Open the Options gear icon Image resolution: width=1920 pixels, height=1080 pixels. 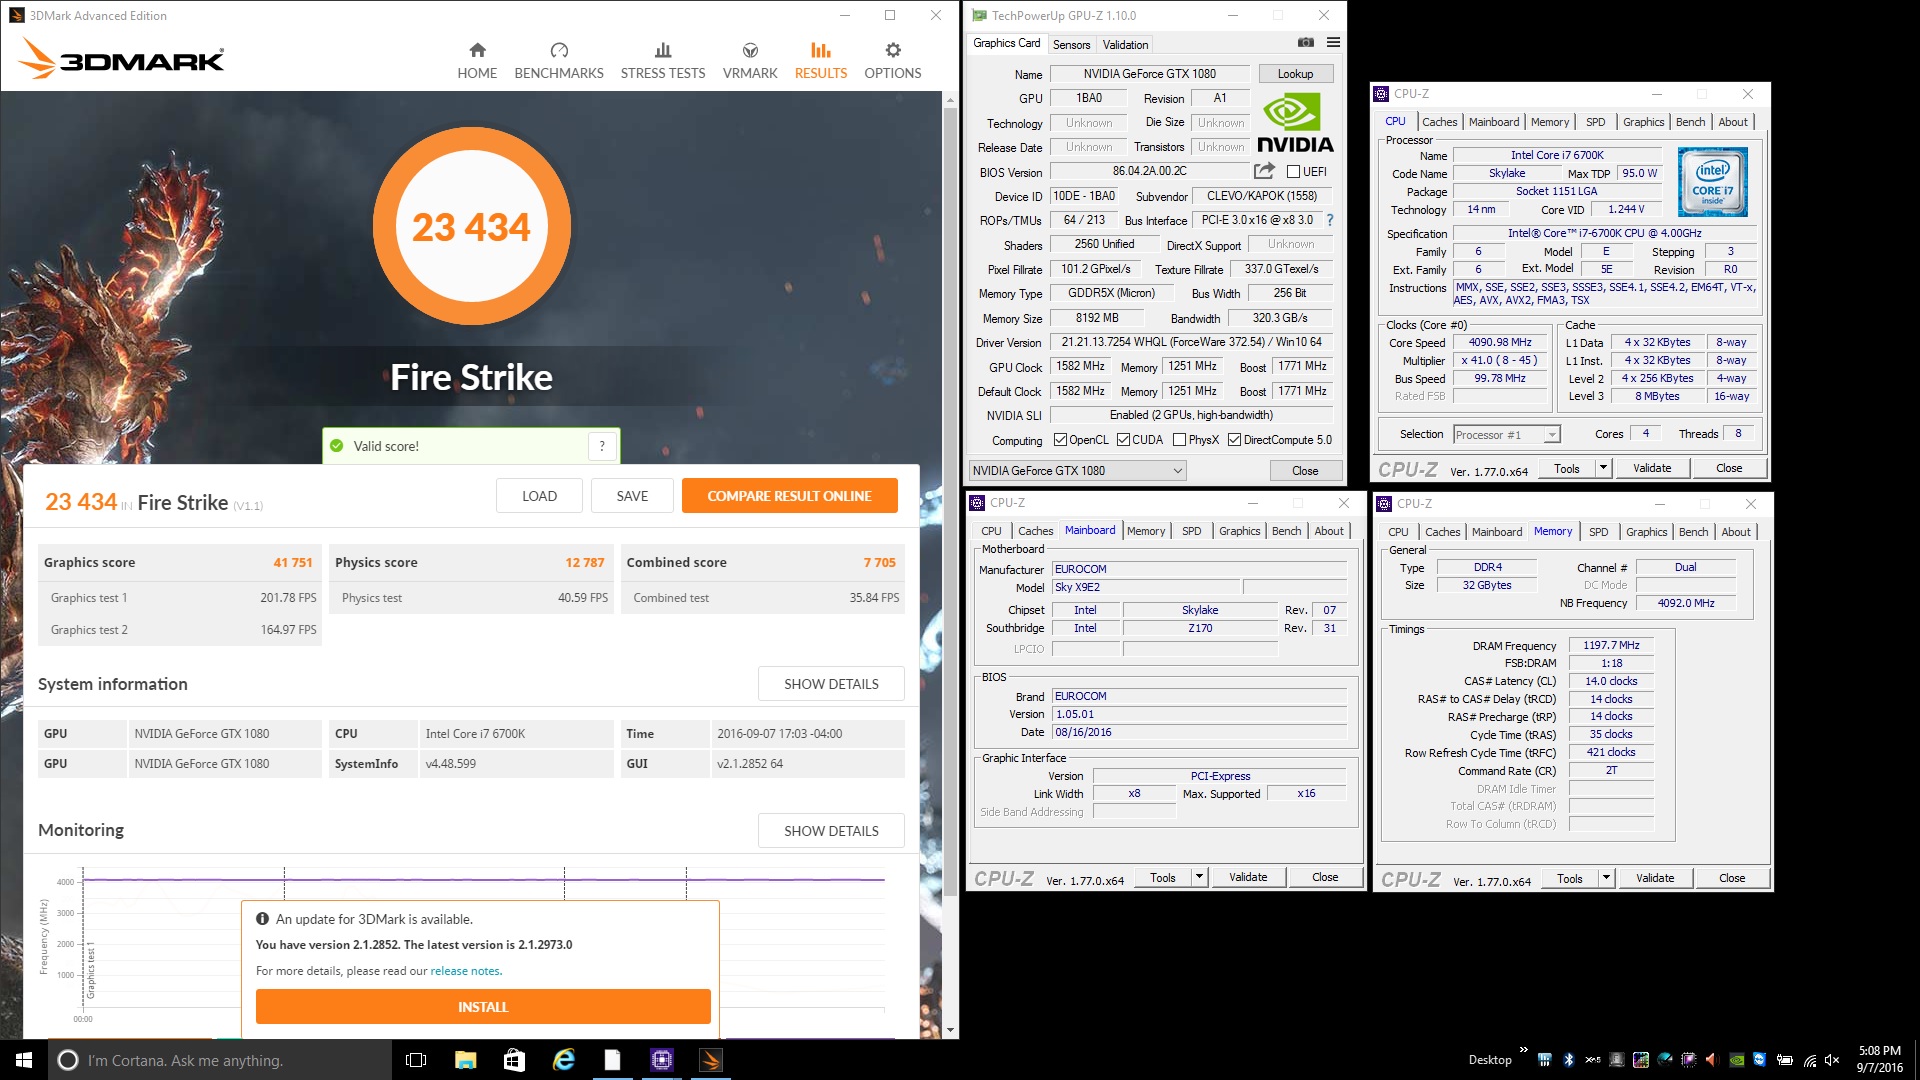892,51
